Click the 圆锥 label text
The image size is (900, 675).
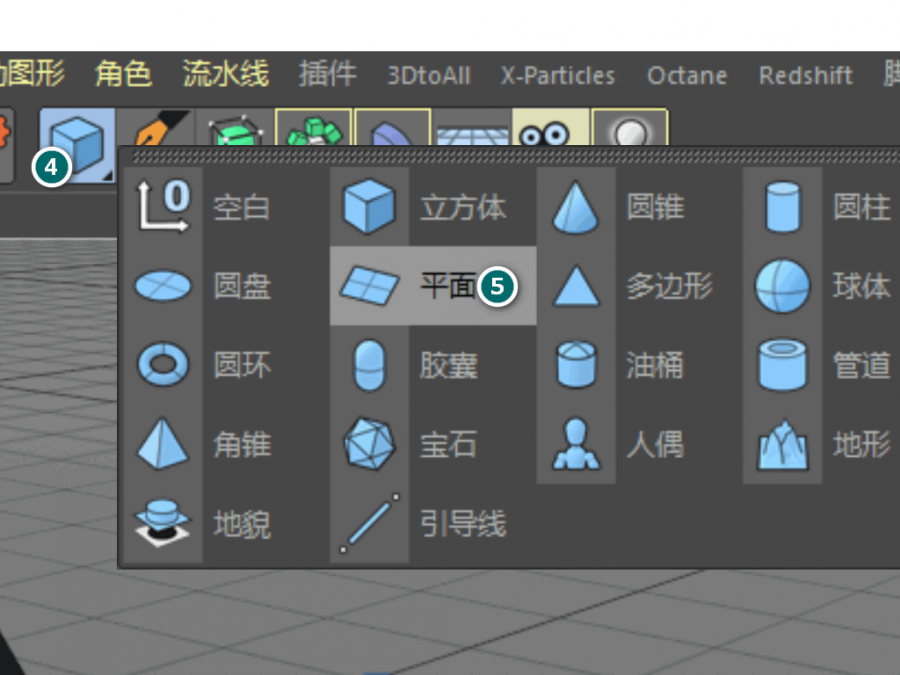point(655,207)
